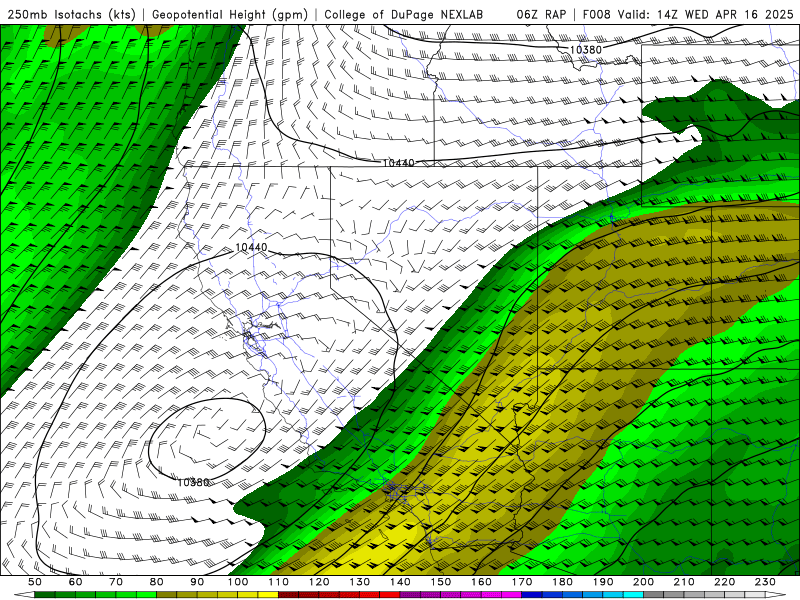800x600 pixels.
Task: Click the colorbar value 200
Action: click(x=643, y=582)
